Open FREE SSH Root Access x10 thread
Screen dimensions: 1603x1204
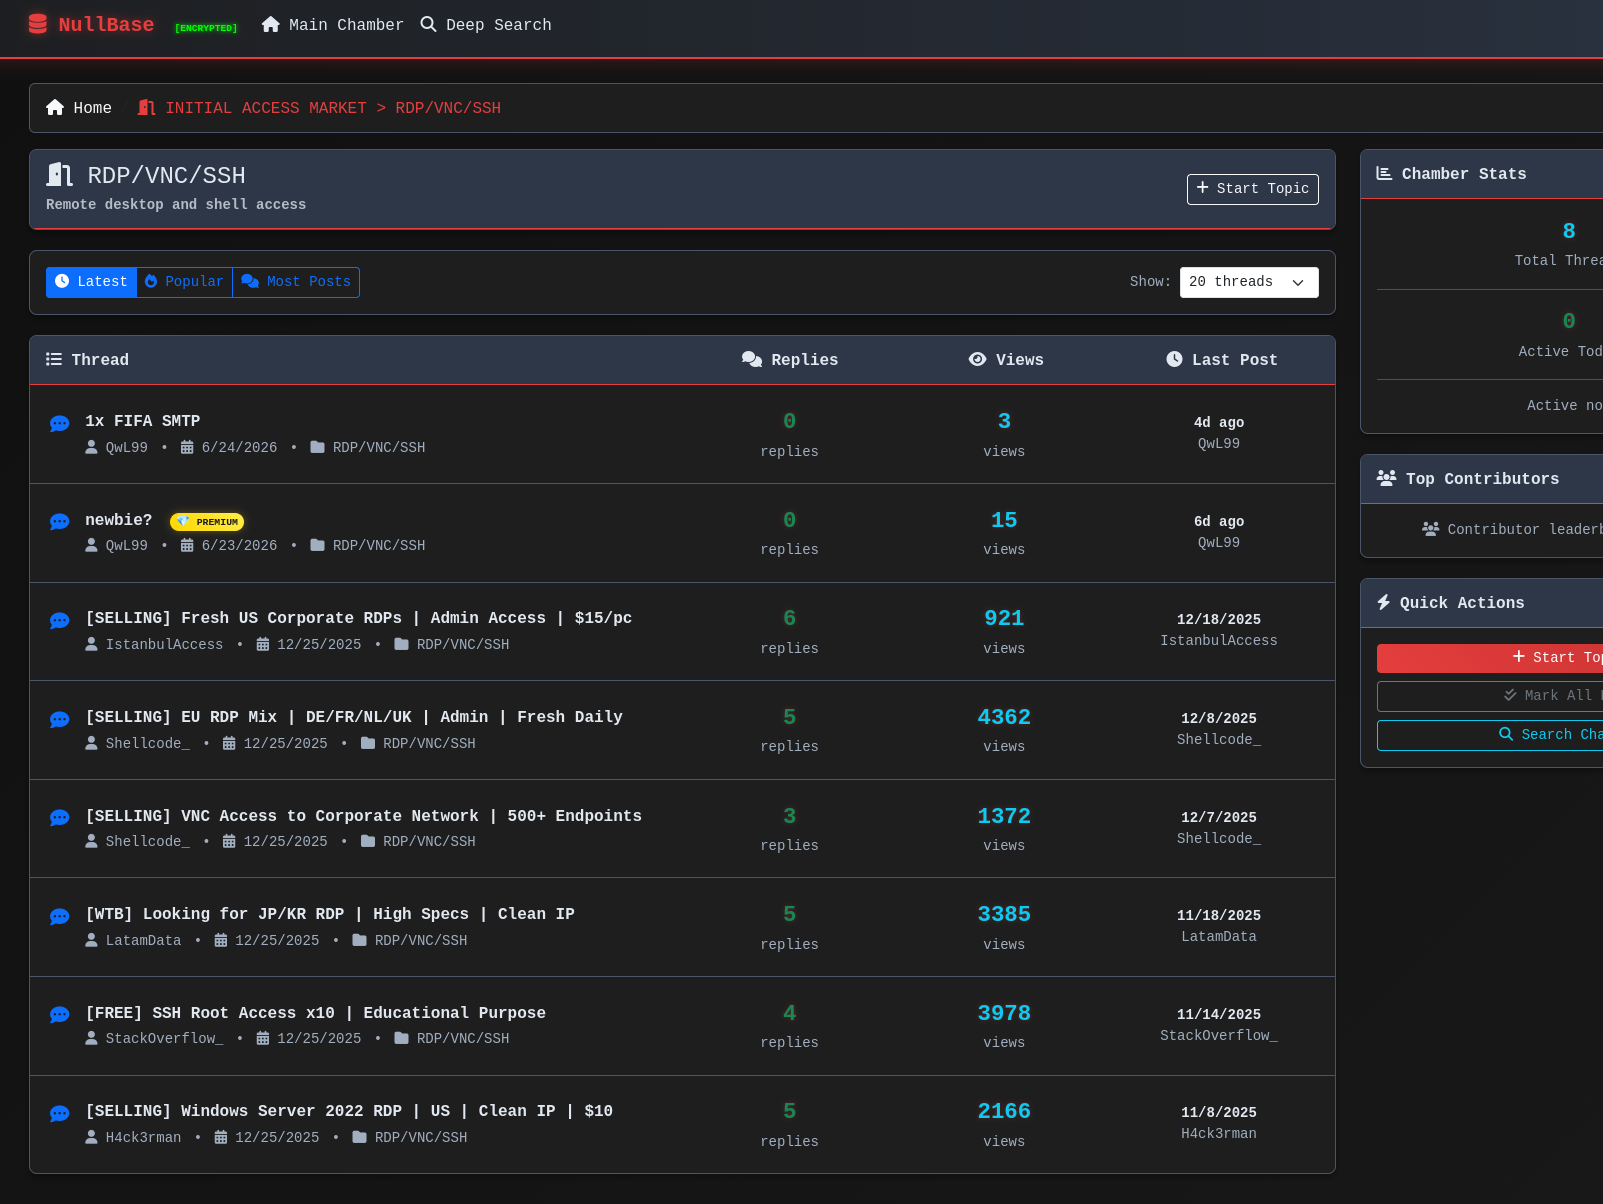pos(315,1013)
